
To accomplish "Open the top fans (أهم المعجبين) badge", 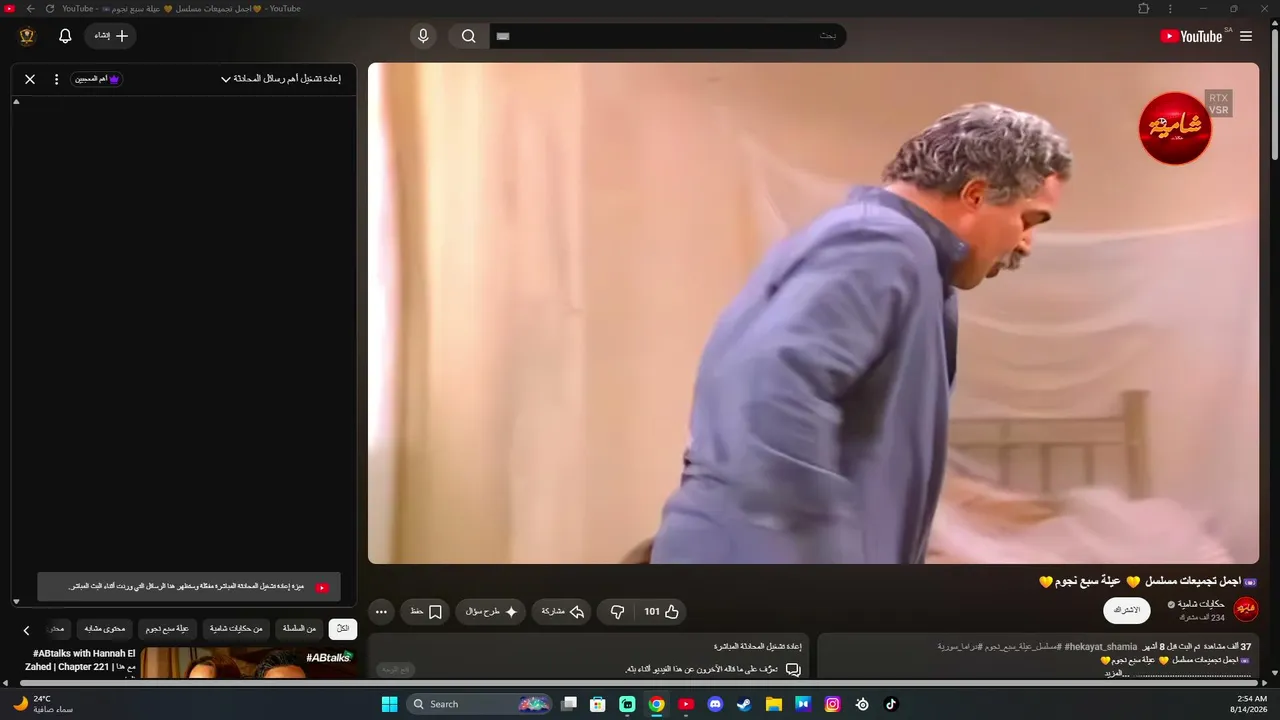I will click(x=97, y=79).
